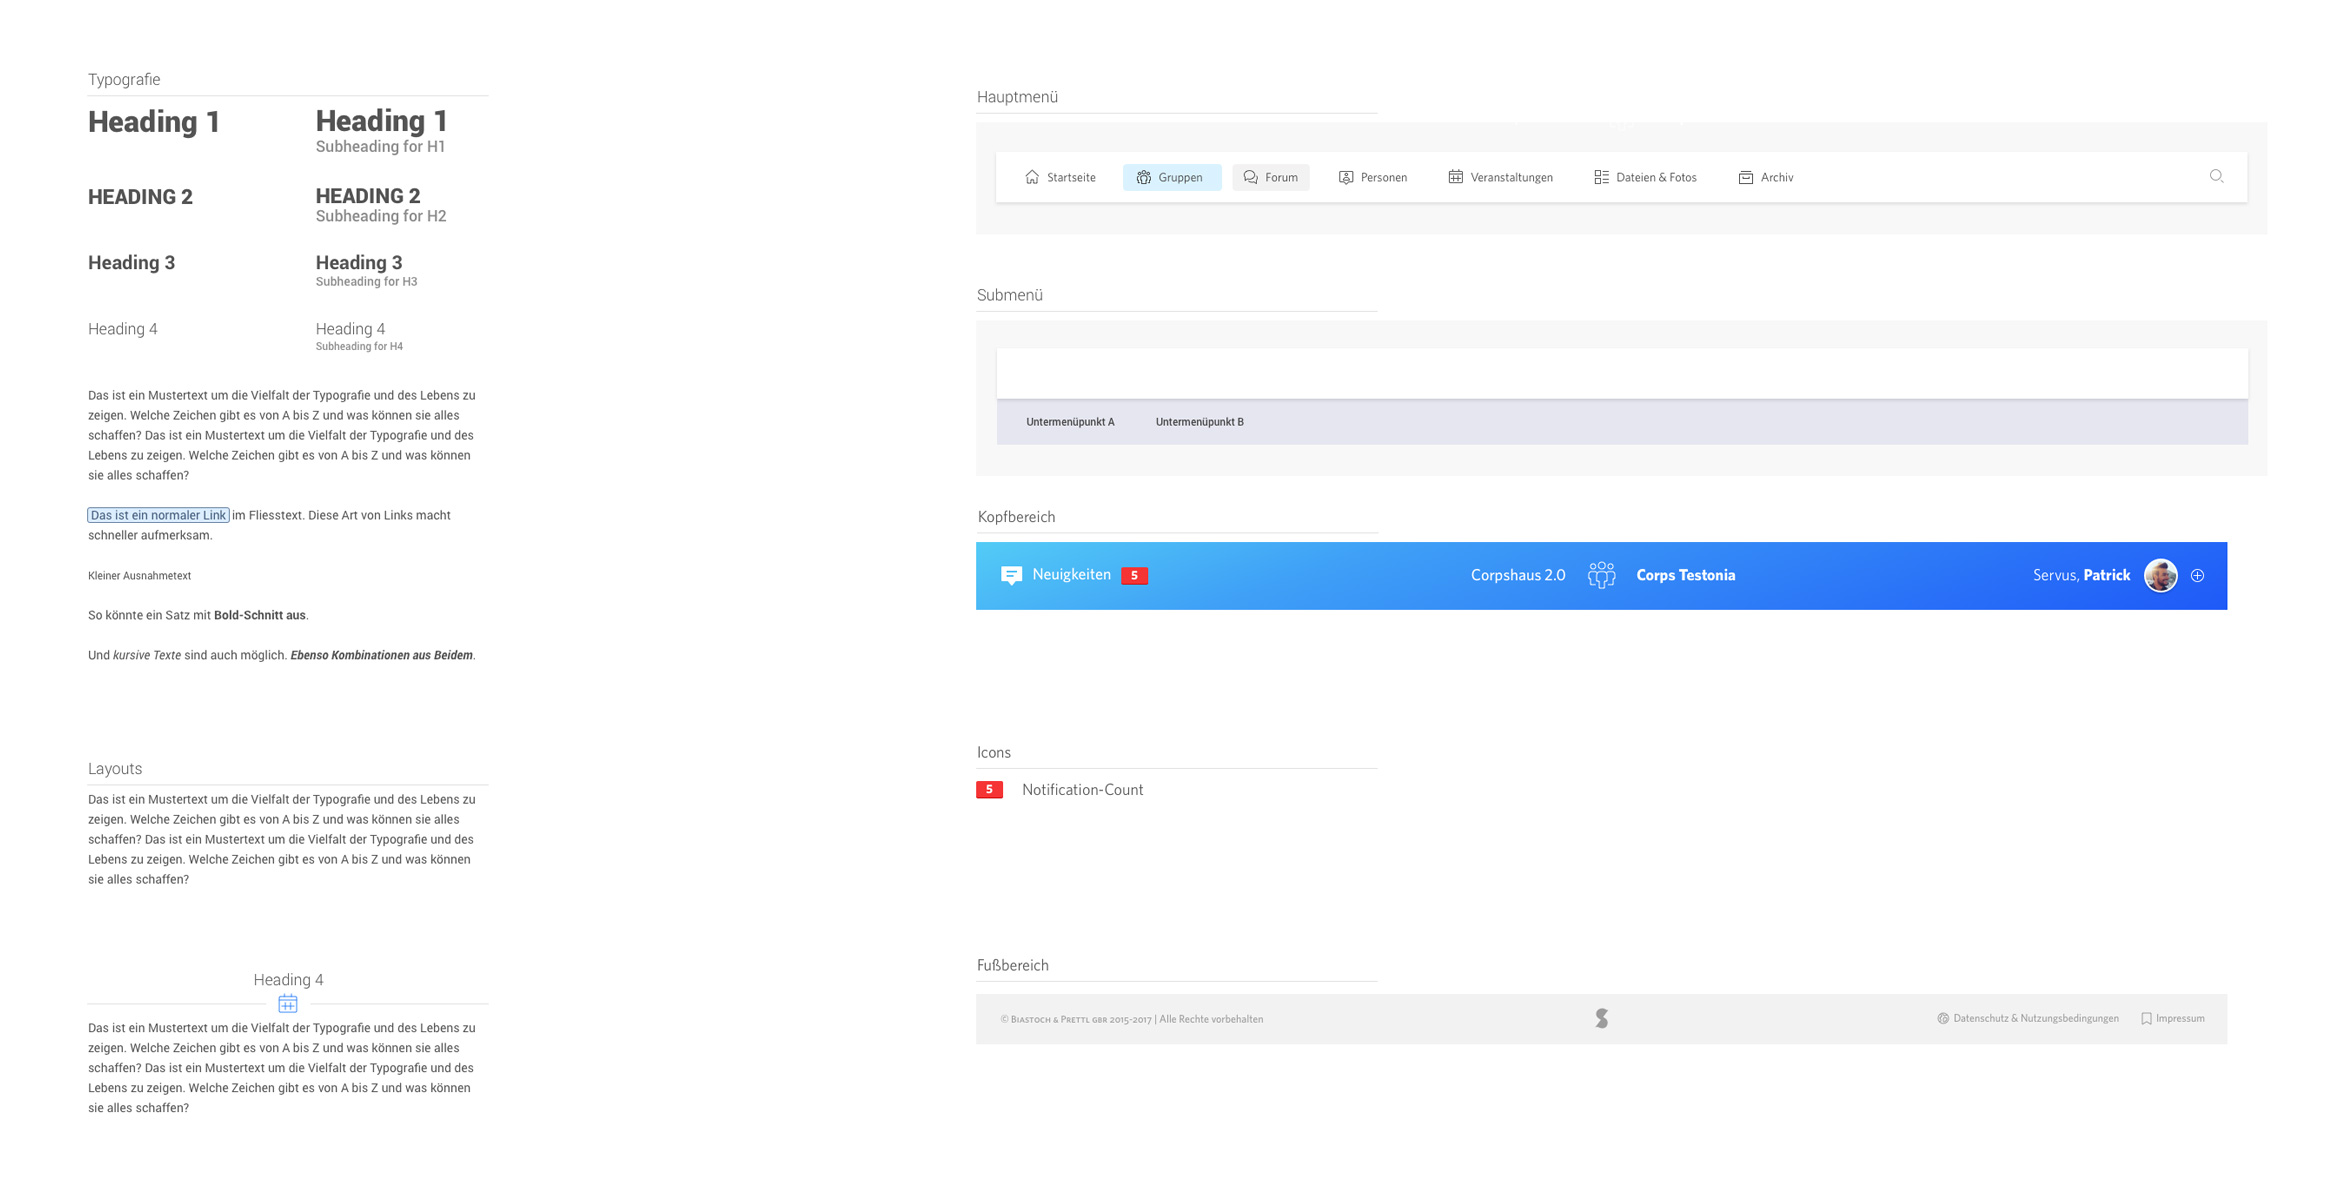
Task: Click the red Notification-Count icon in Icons section
Action: (989, 790)
